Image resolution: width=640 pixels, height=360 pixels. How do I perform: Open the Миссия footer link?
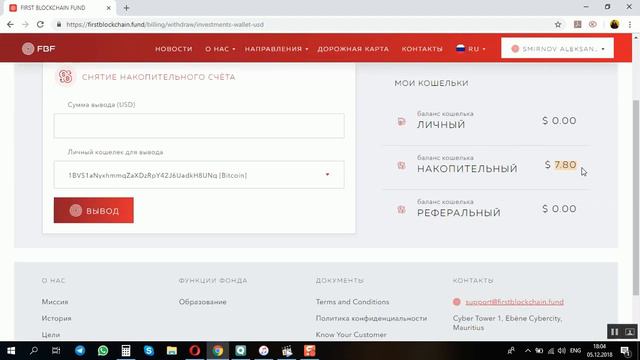[x=55, y=302]
